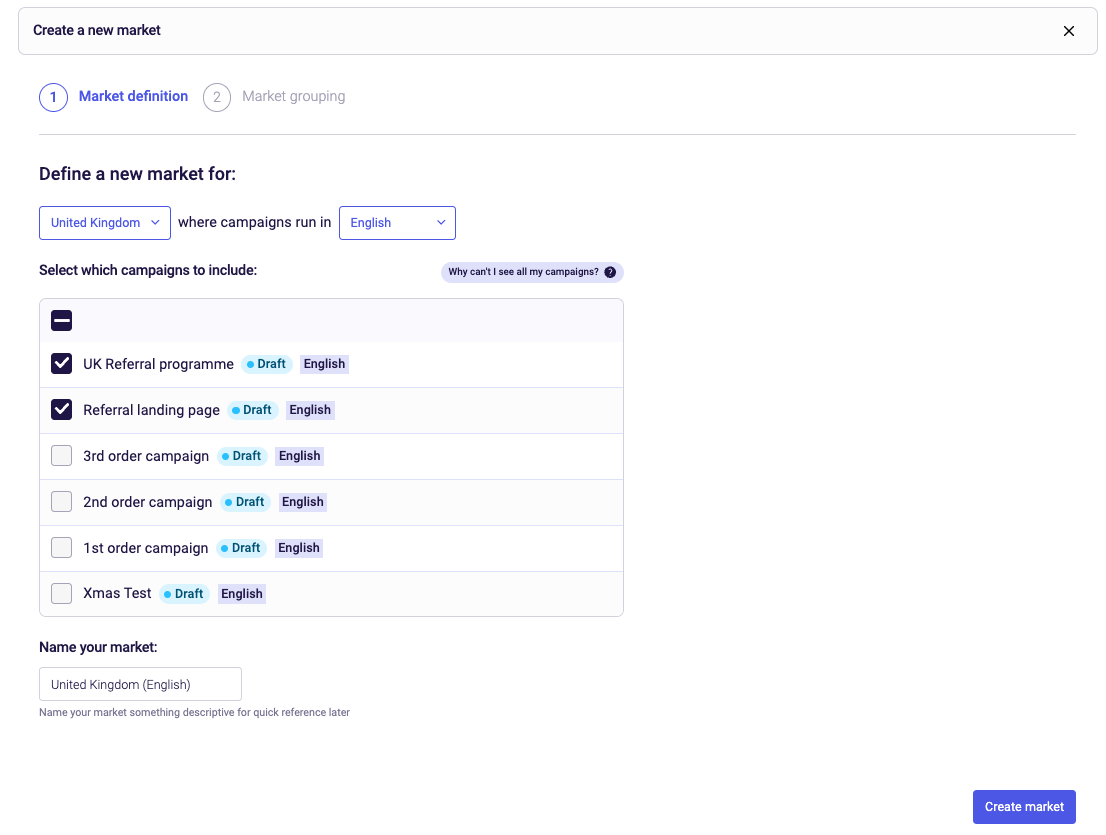Image resolution: width=1106 pixels, height=835 pixels.
Task: Open Why can't I see all my campaigns
Action: click(x=532, y=272)
